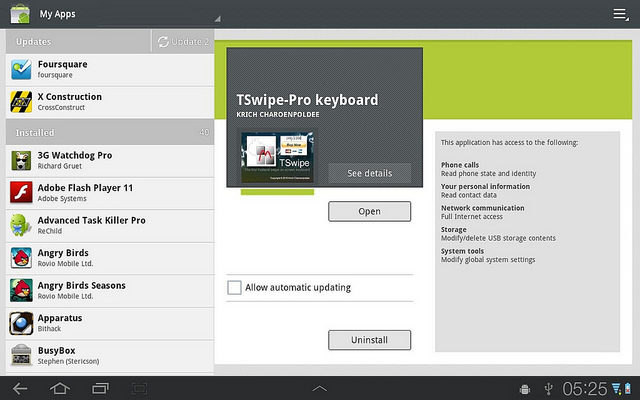
Task: Tap the Android Market bag icon
Action: pyautogui.click(x=20, y=13)
